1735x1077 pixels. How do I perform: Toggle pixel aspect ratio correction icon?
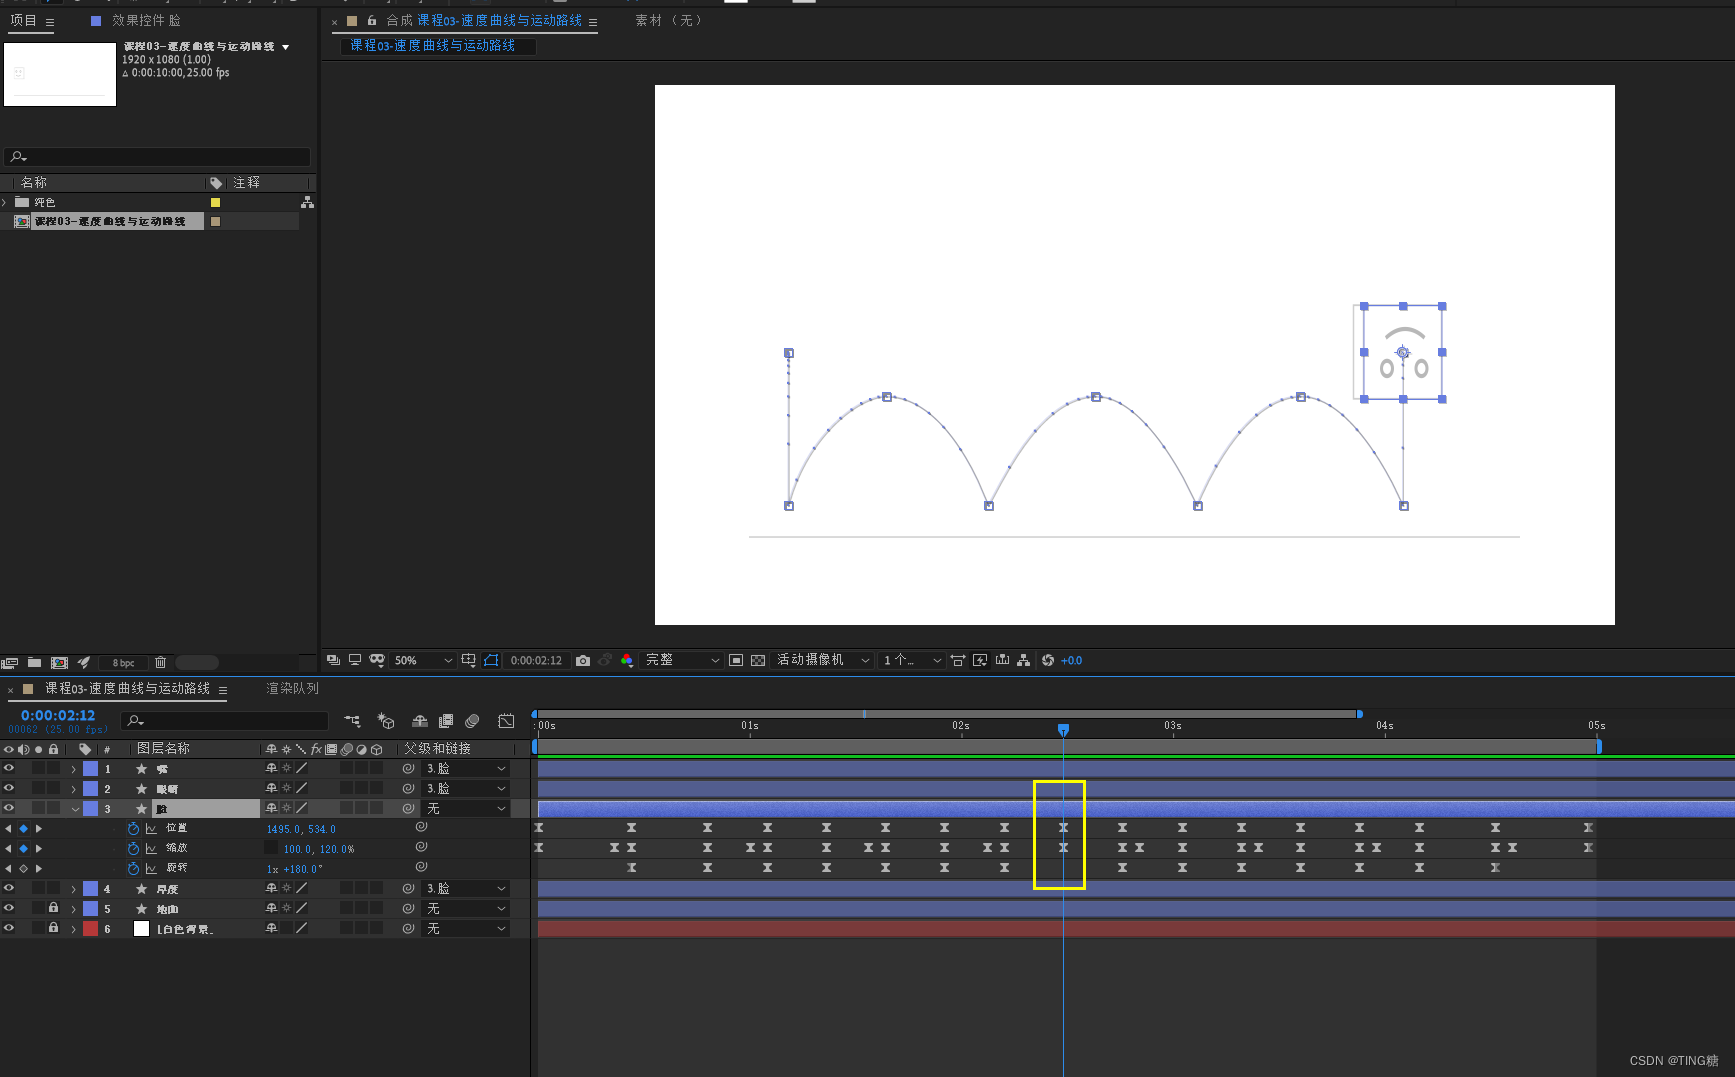pos(958,660)
